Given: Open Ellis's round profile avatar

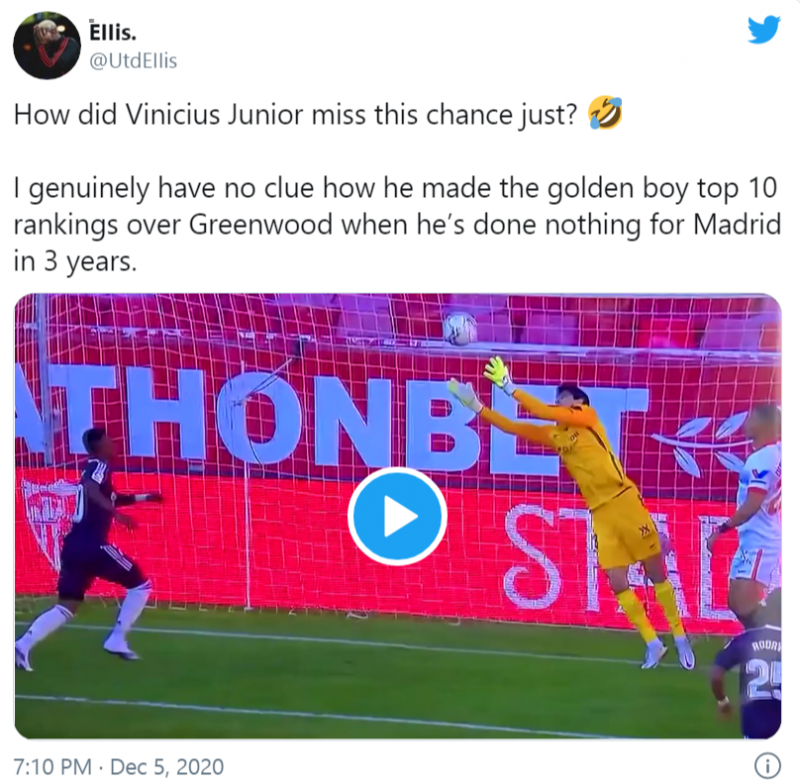Looking at the screenshot, I should click(47, 45).
